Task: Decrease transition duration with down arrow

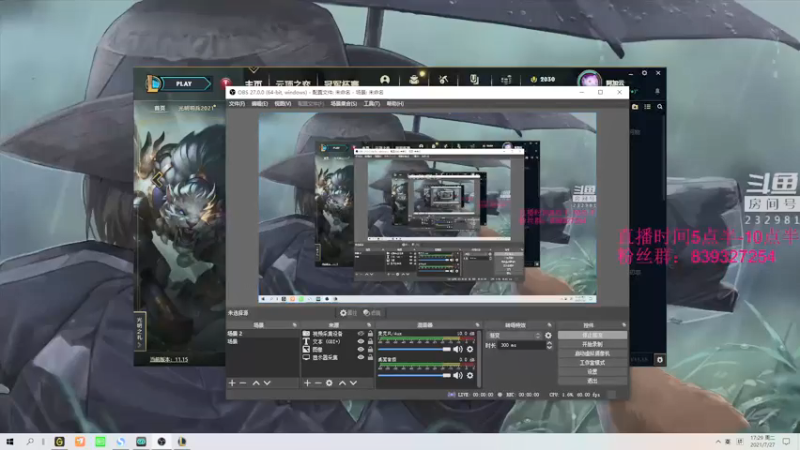Action: pos(549,347)
